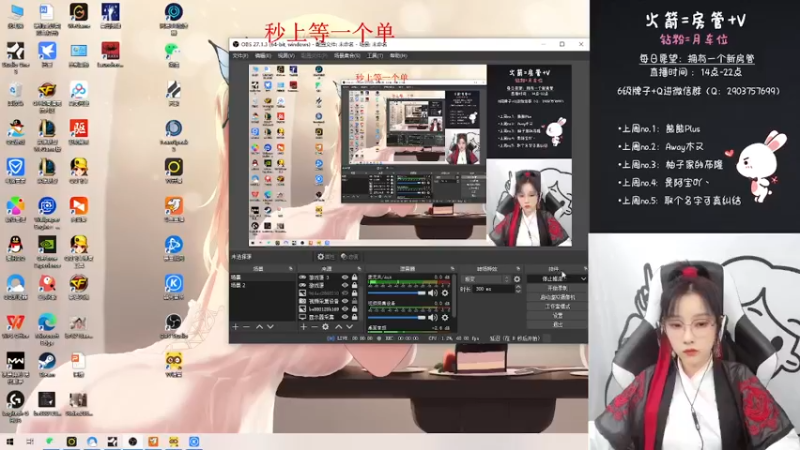Open the 编辑(E) menu
This screenshot has width=800, height=450.
(263, 56)
